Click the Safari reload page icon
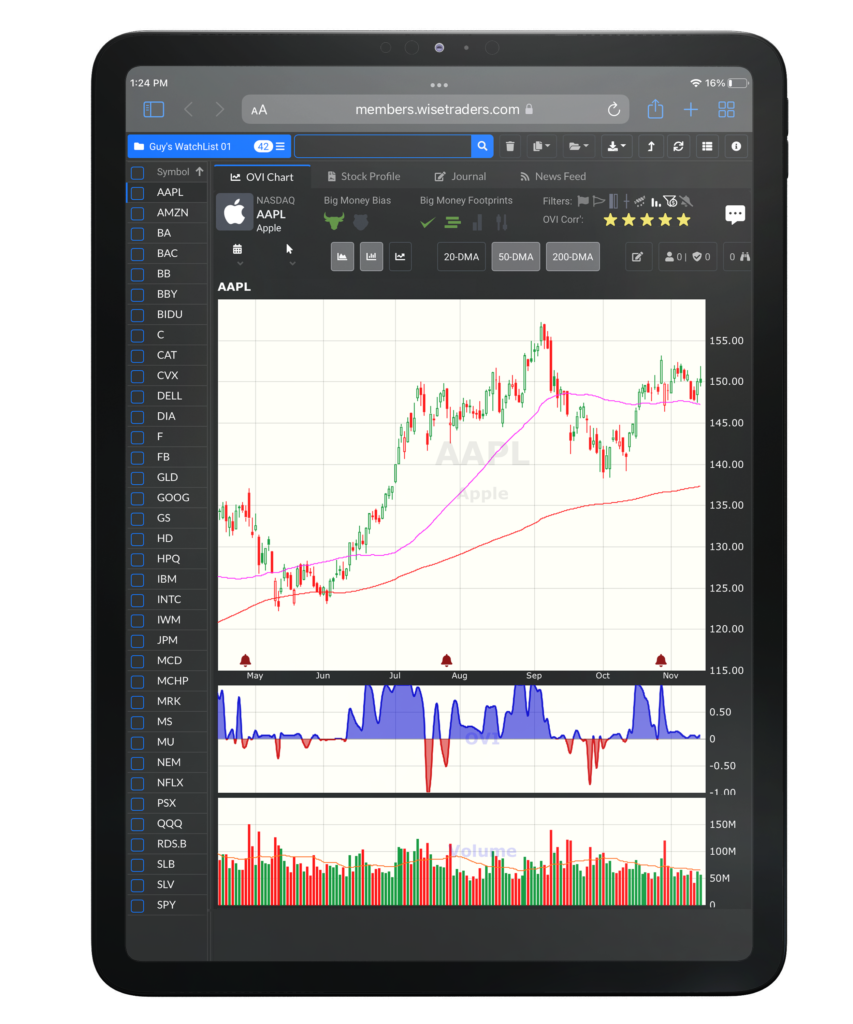The image size is (853, 1024). click(x=613, y=110)
